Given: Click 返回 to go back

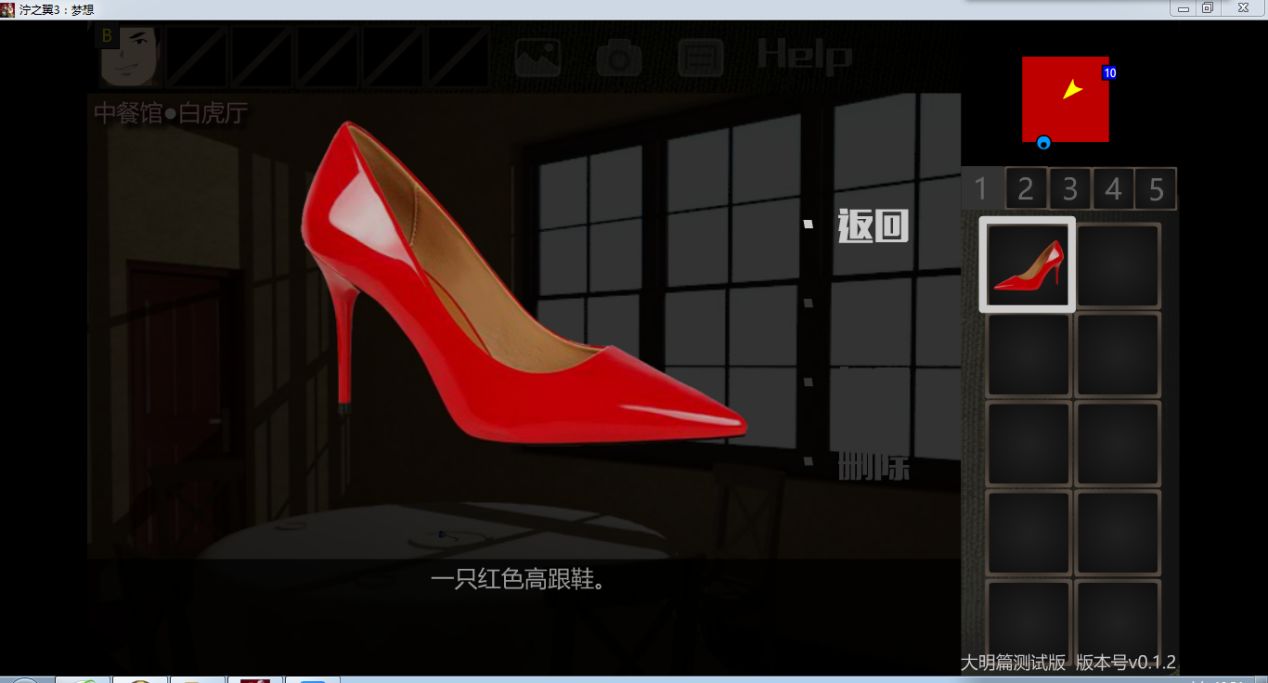Looking at the screenshot, I should (873, 227).
